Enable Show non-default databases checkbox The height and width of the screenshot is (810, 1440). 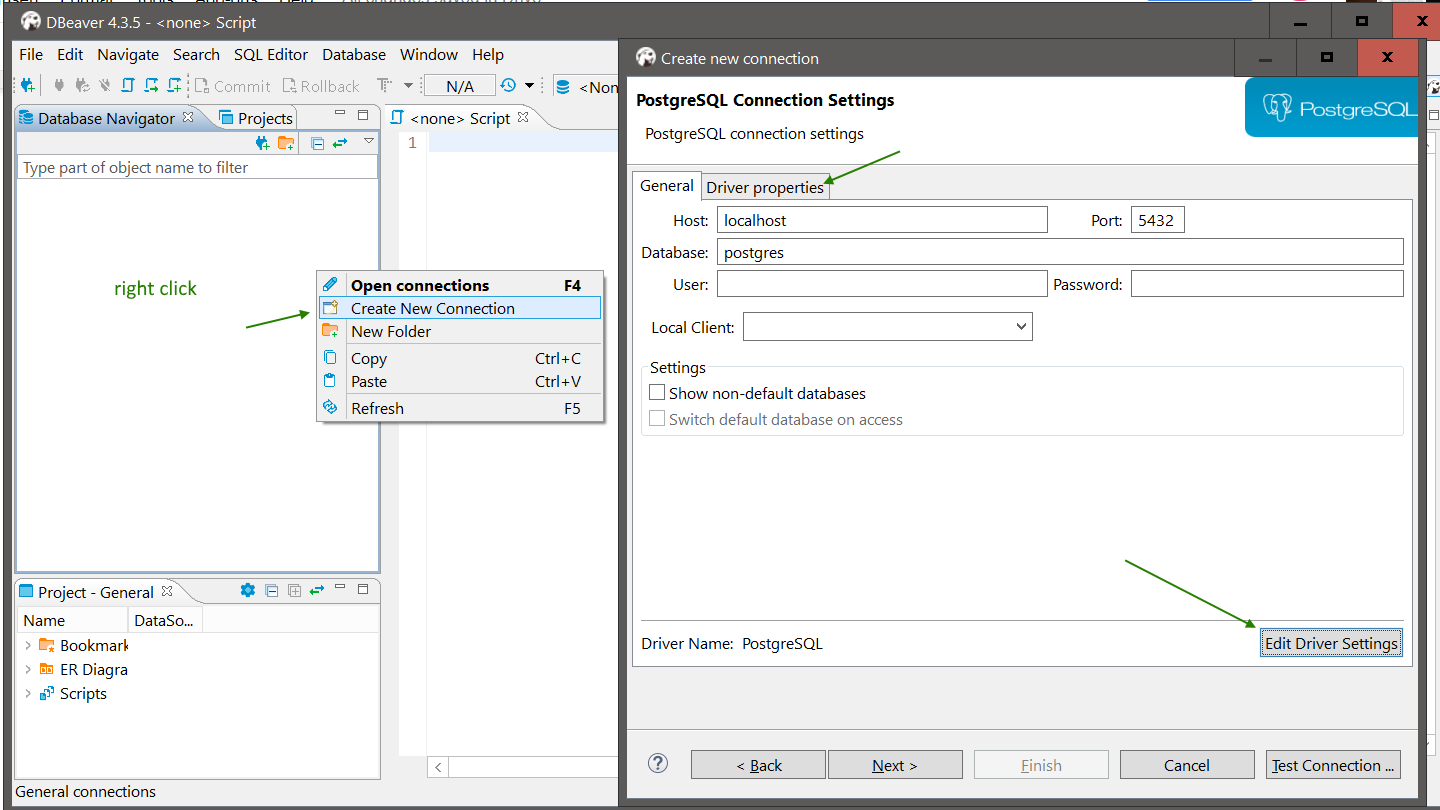657,393
